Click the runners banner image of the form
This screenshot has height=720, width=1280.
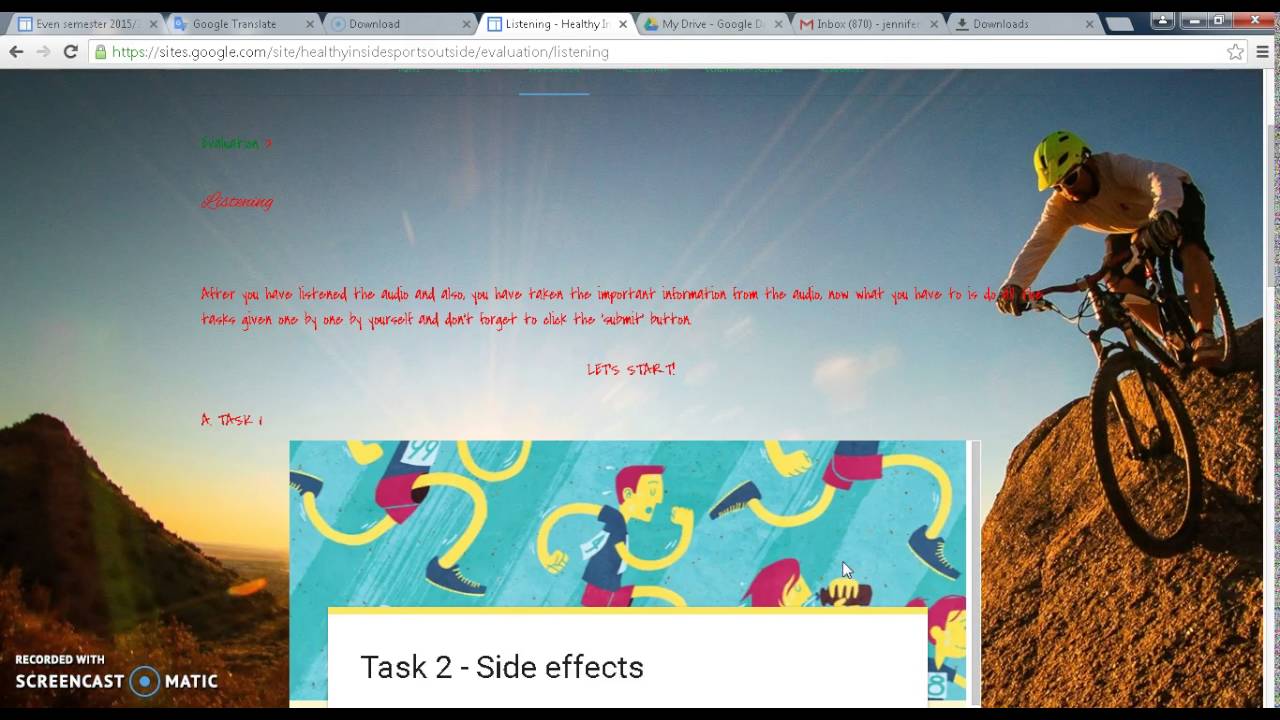coord(627,523)
